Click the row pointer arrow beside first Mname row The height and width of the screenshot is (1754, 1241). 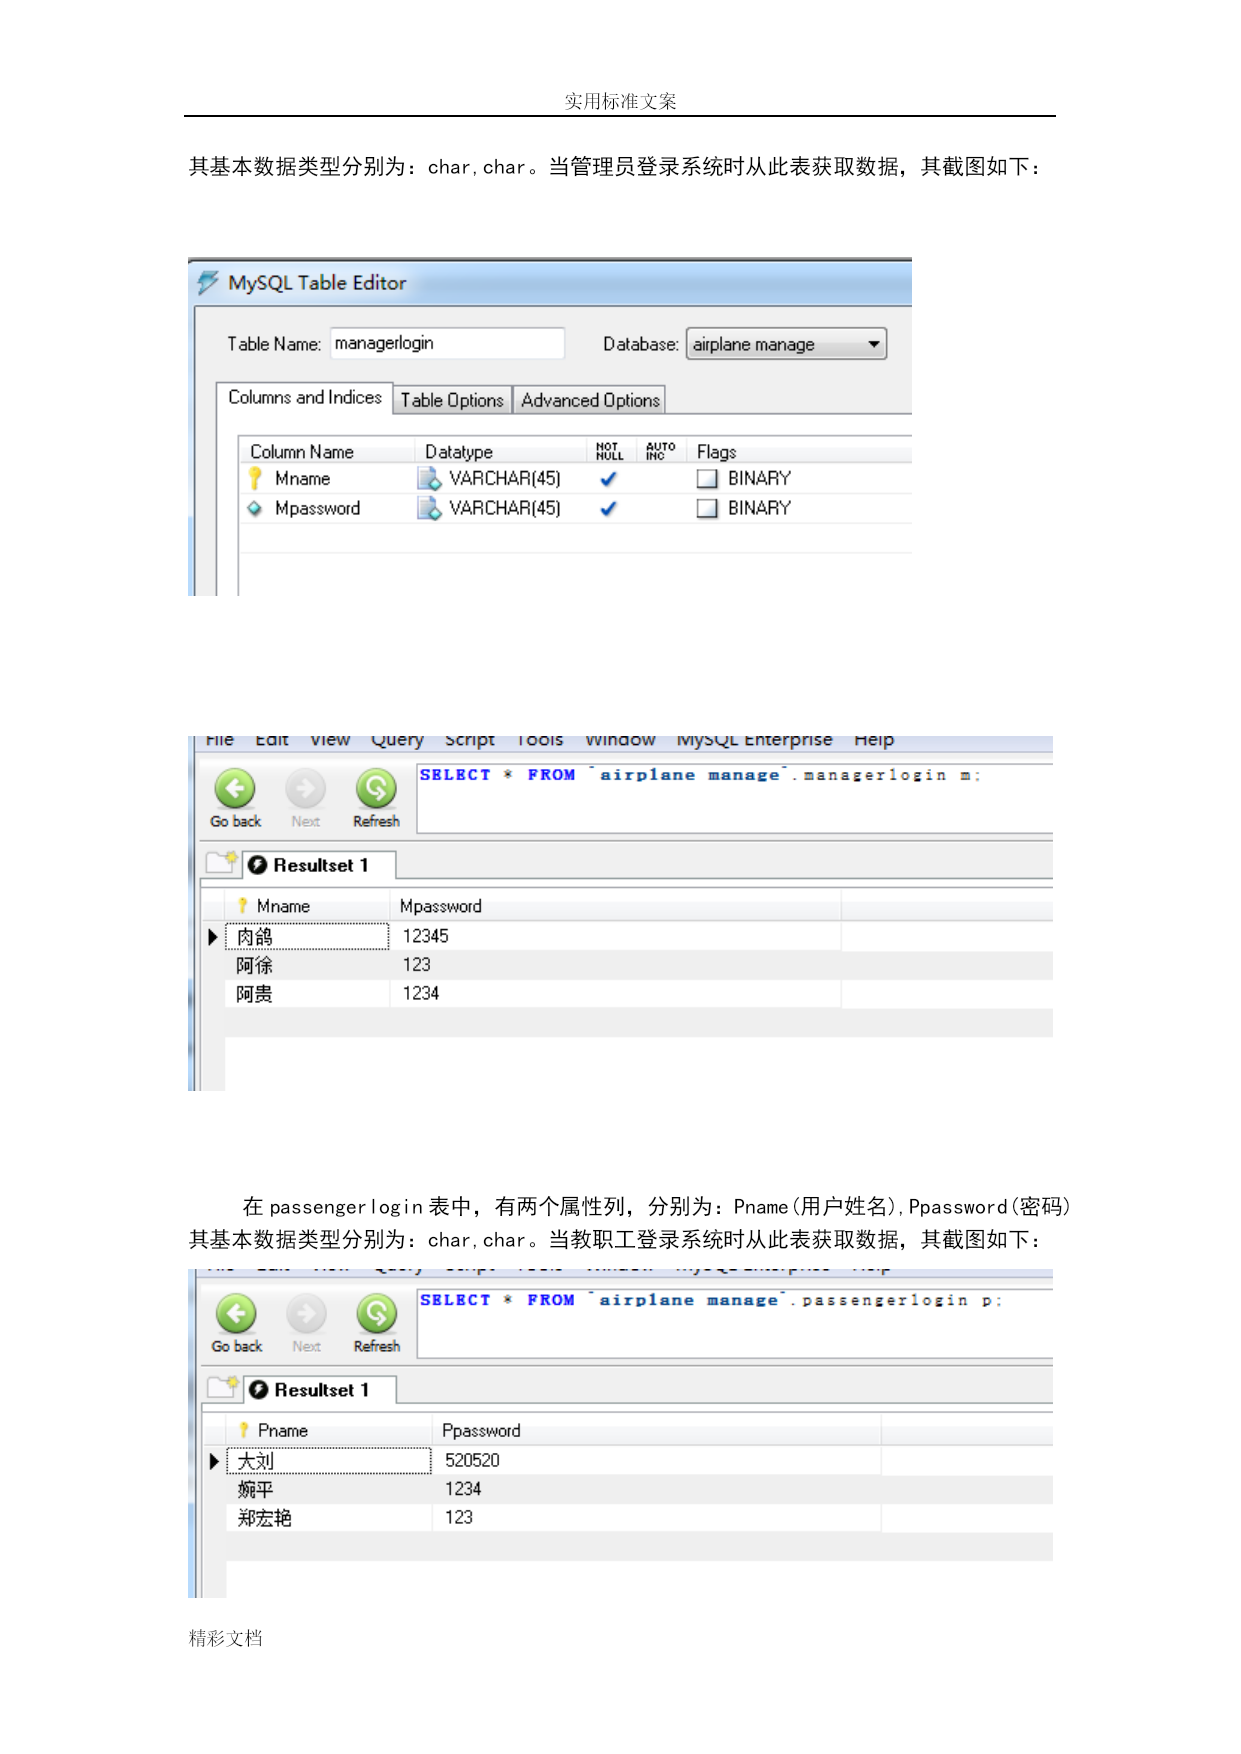(213, 937)
